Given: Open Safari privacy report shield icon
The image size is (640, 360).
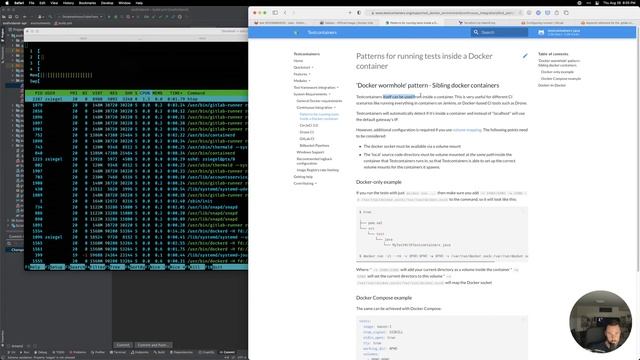Looking at the screenshot, I should click(359, 13).
